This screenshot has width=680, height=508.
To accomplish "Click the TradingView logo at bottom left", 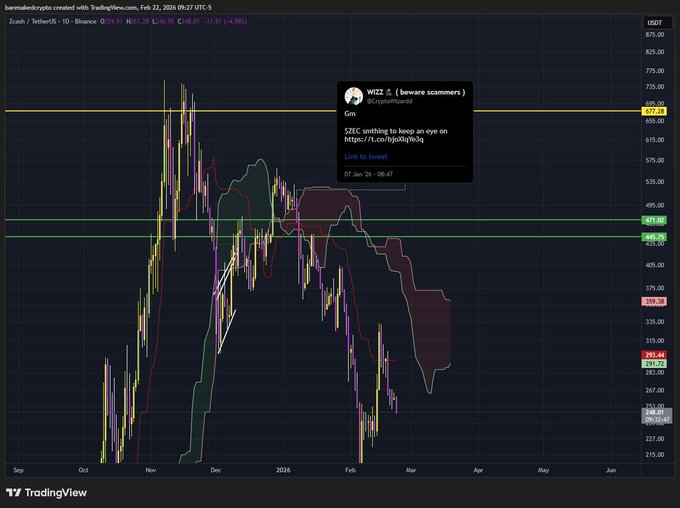I will [46, 493].
